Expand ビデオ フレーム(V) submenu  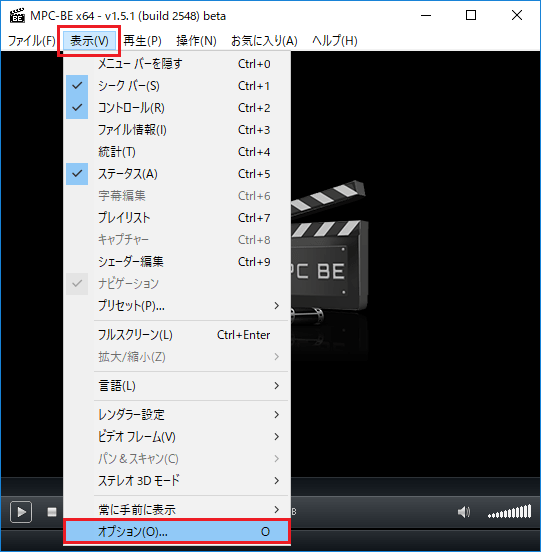click(x=177, y=437)
